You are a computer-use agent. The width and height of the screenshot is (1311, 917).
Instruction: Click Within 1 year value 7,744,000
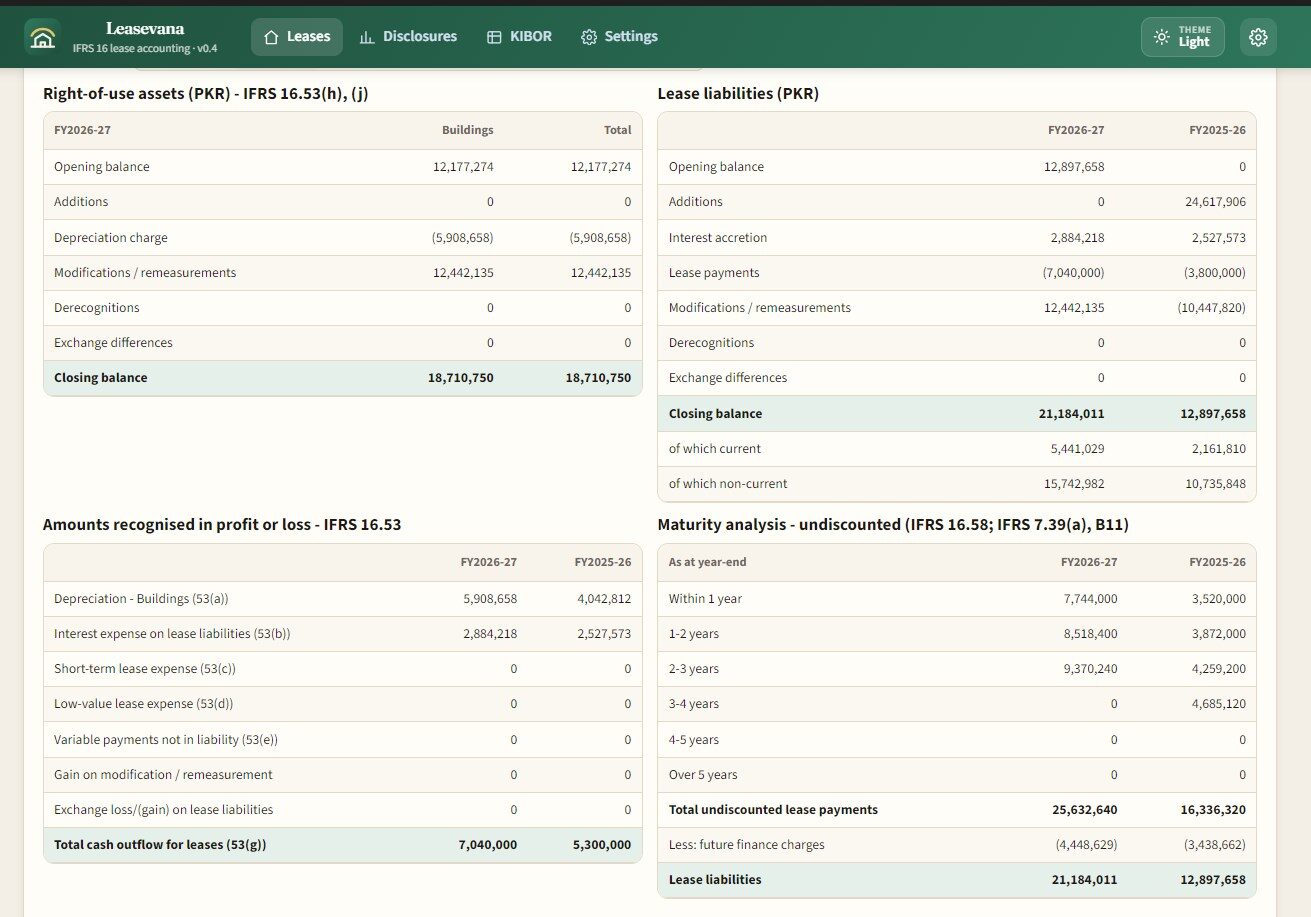coord(1090,599)
